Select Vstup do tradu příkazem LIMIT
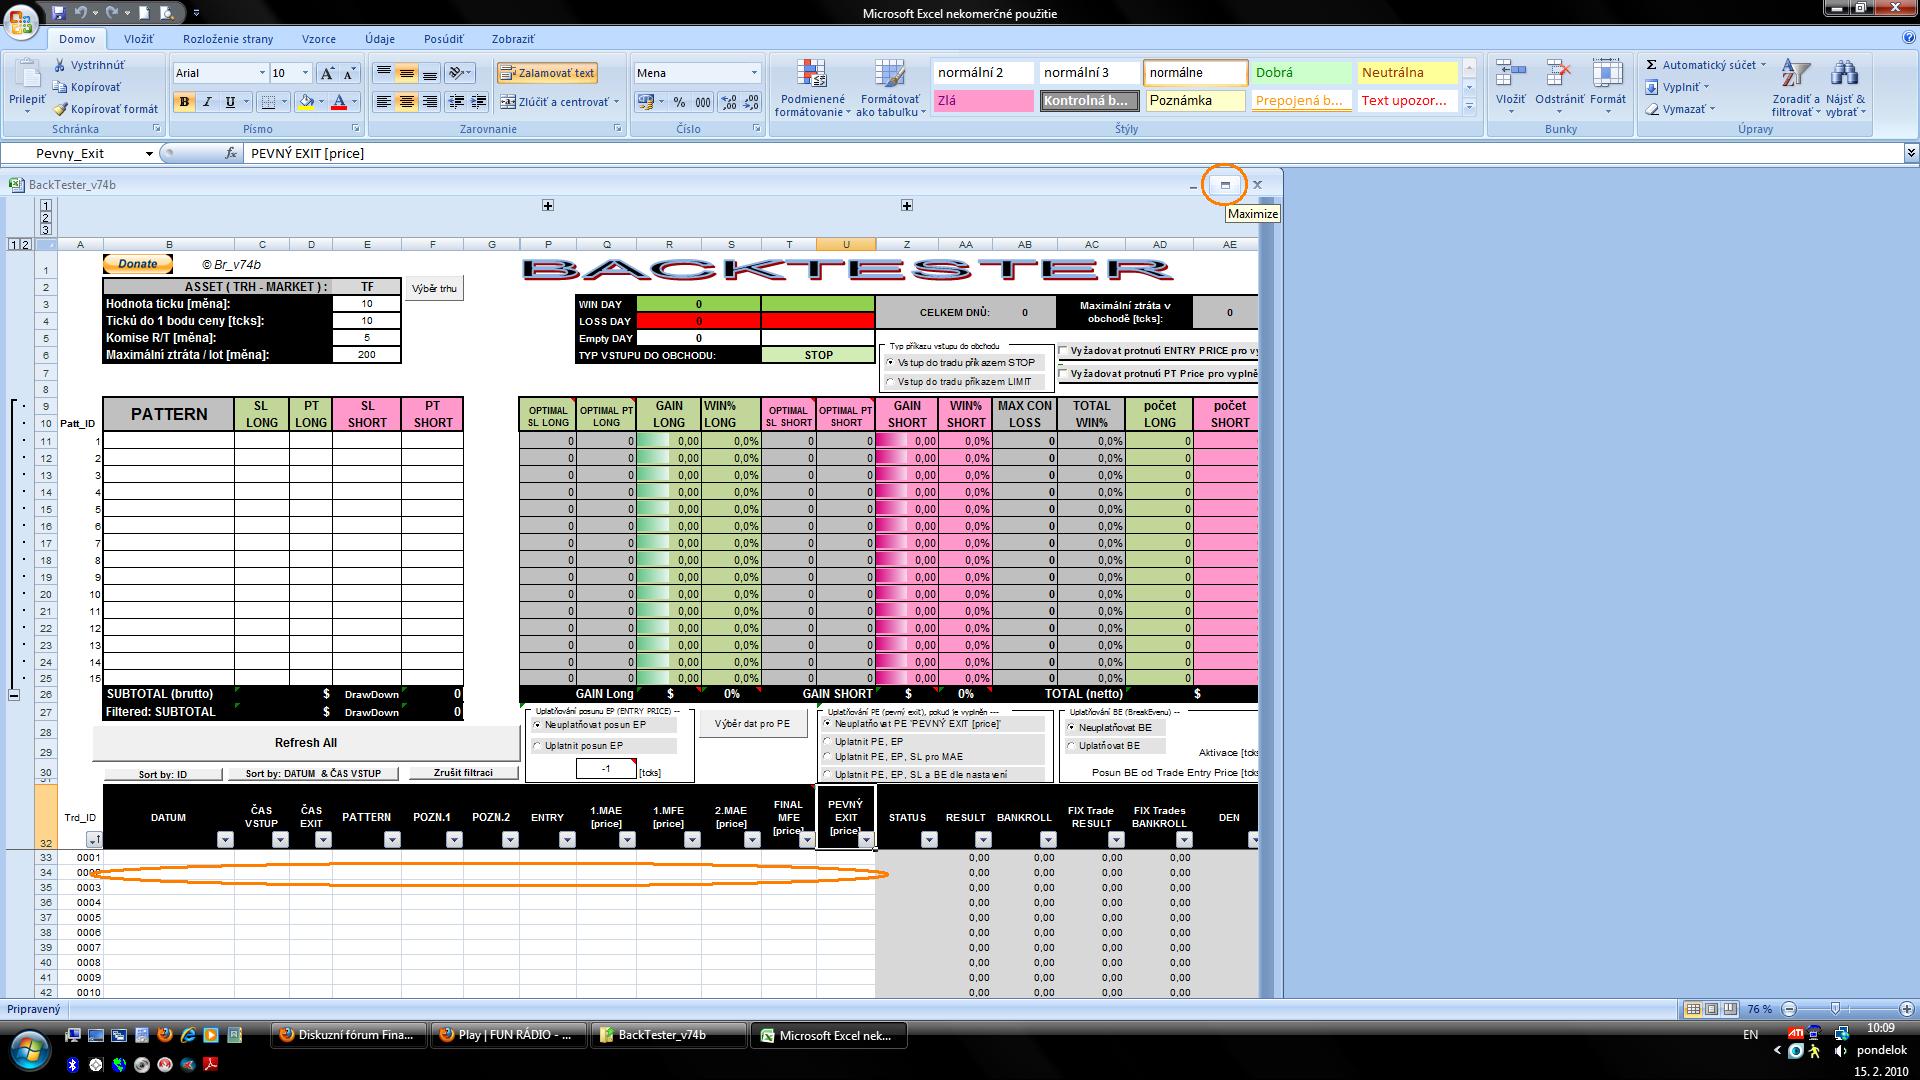Viewport: 1920px width, 1080px height. pos(891,382)
